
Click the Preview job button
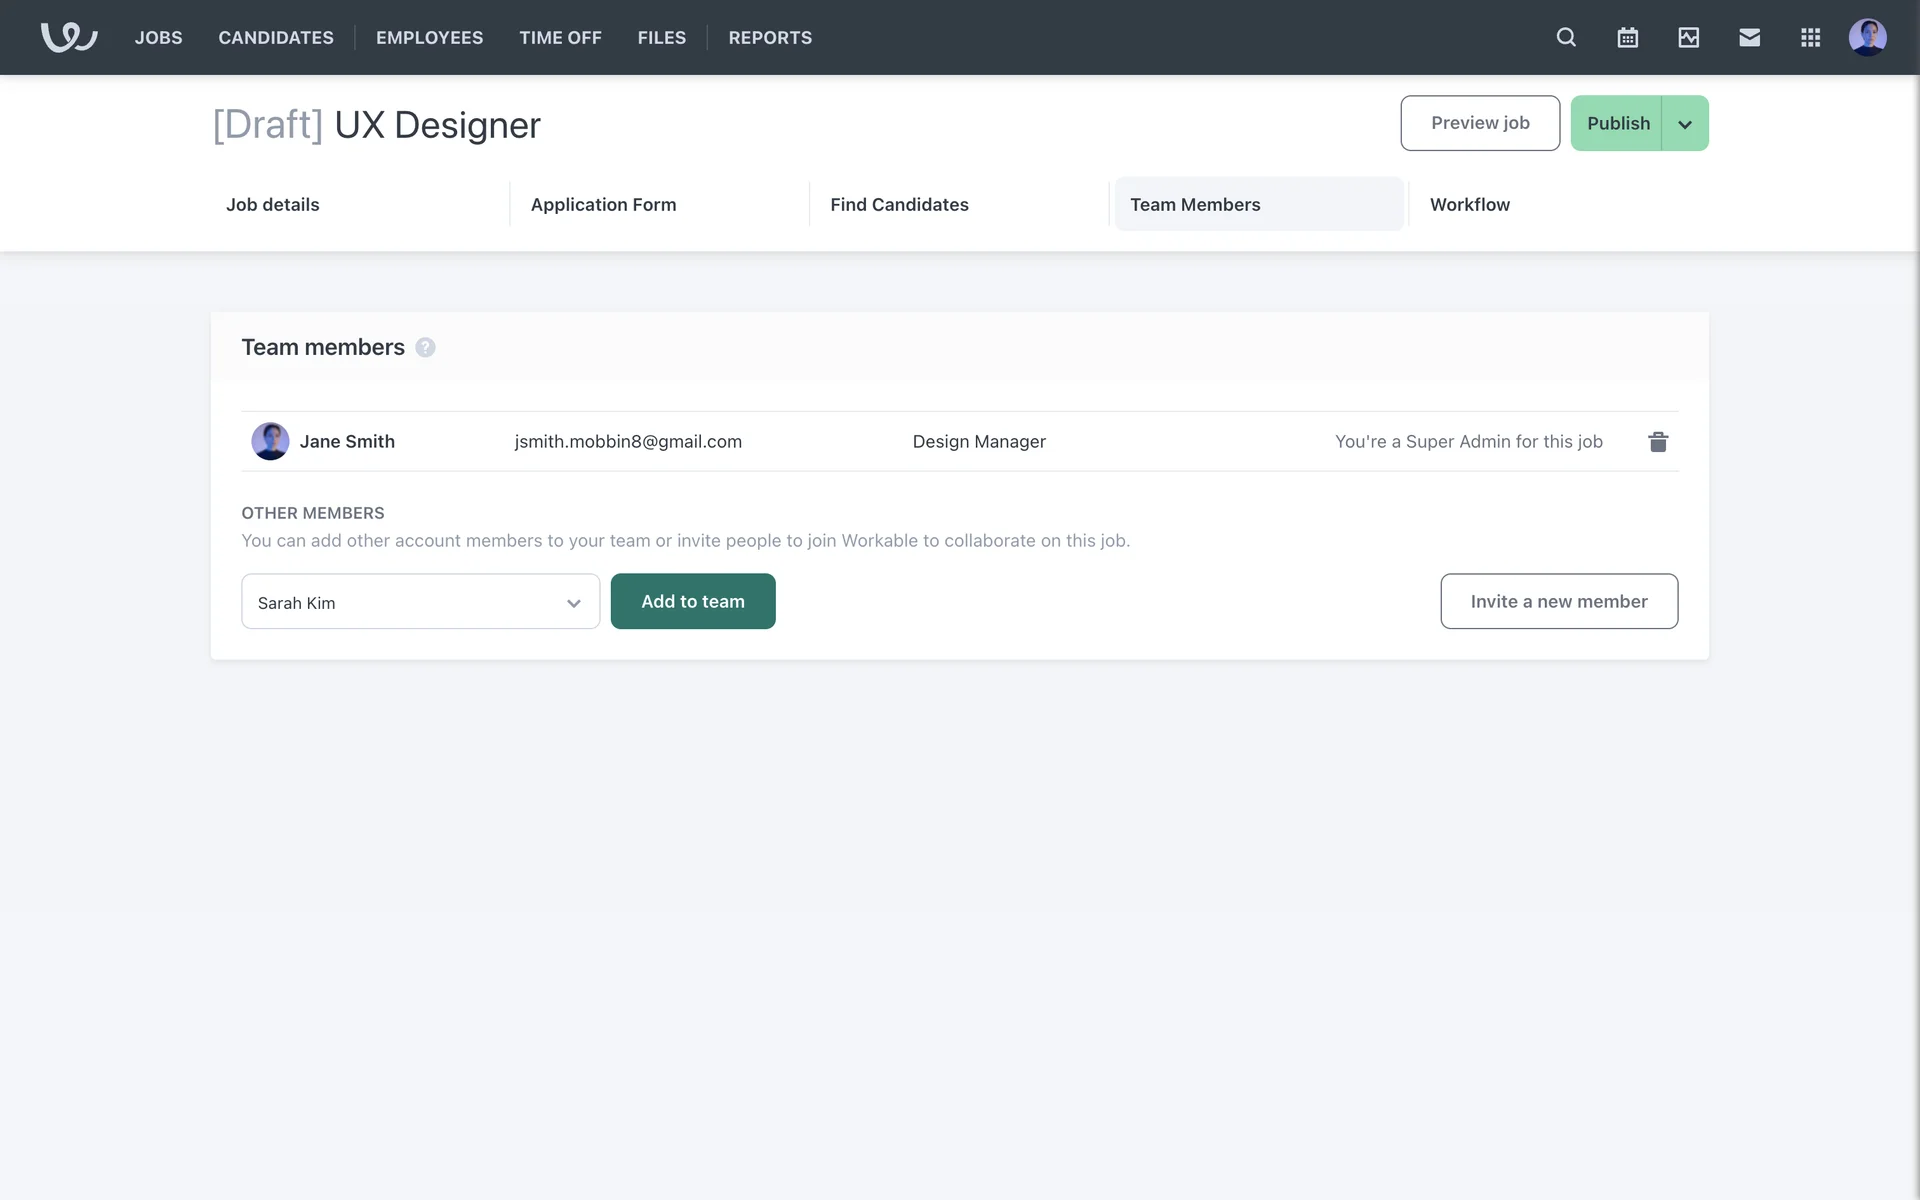point(1479,123)
